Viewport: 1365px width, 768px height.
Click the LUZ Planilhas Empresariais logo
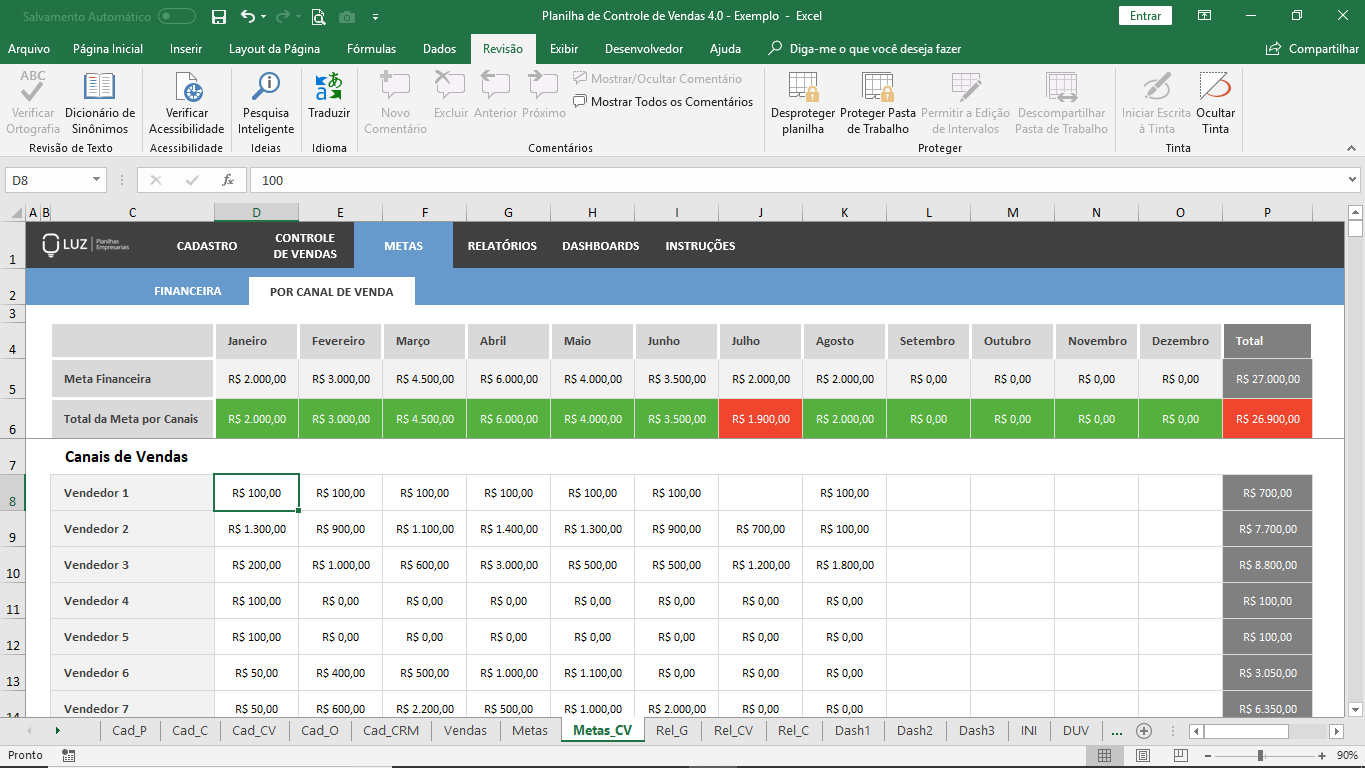coord(85,245)
